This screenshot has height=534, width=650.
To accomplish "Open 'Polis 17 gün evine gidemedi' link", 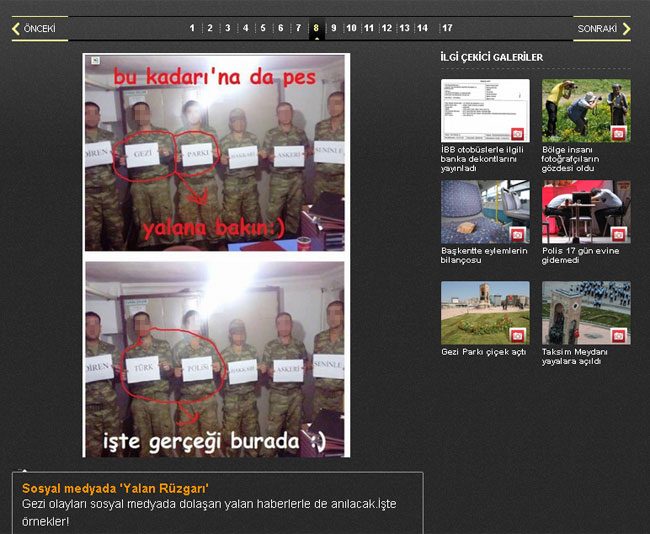I will (x=580, y=256).
